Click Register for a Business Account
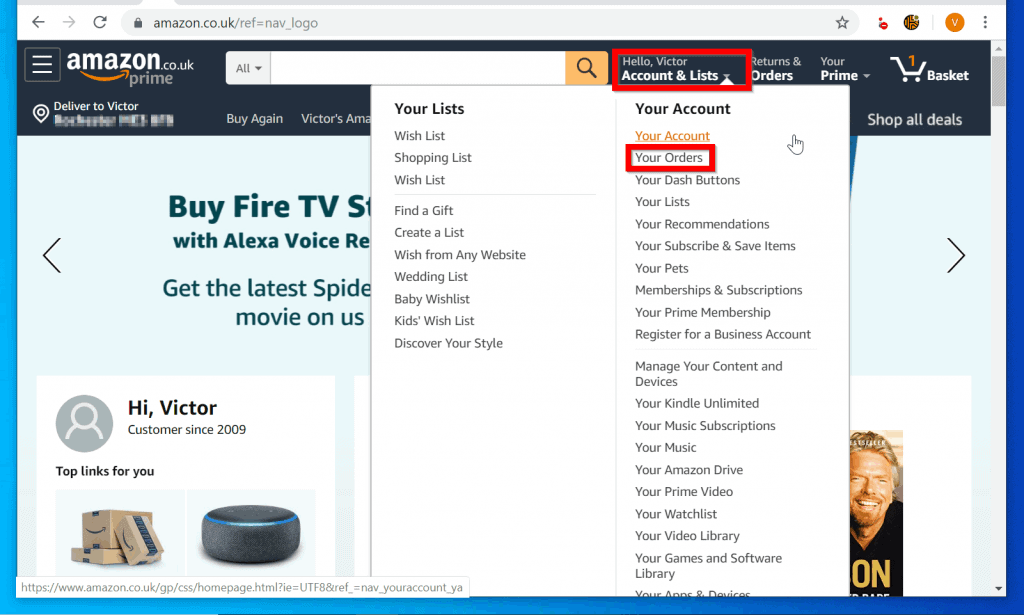1024x615 pixels. [723, 334]
